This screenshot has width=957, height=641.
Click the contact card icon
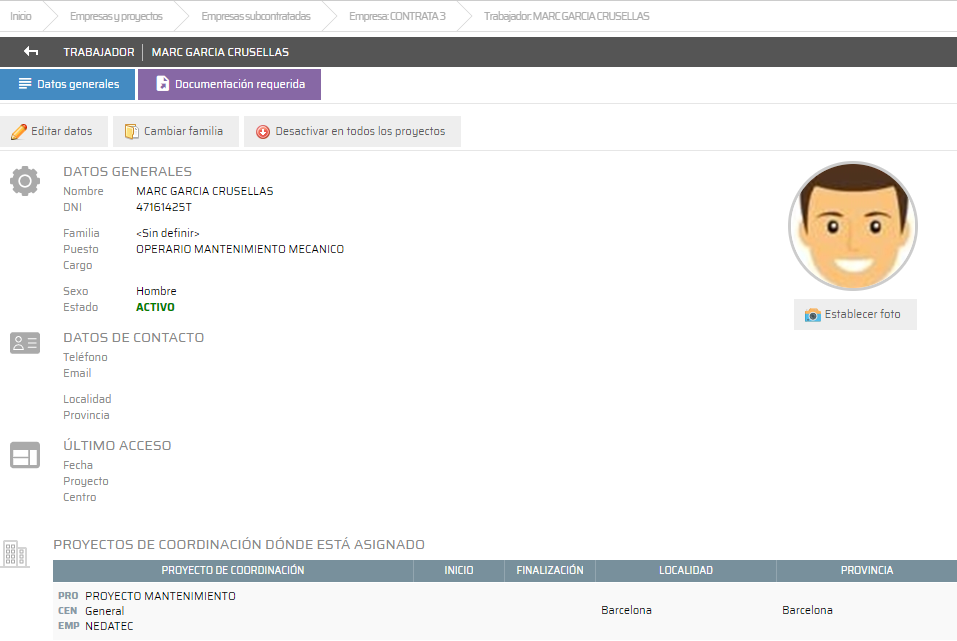(24, 343)
